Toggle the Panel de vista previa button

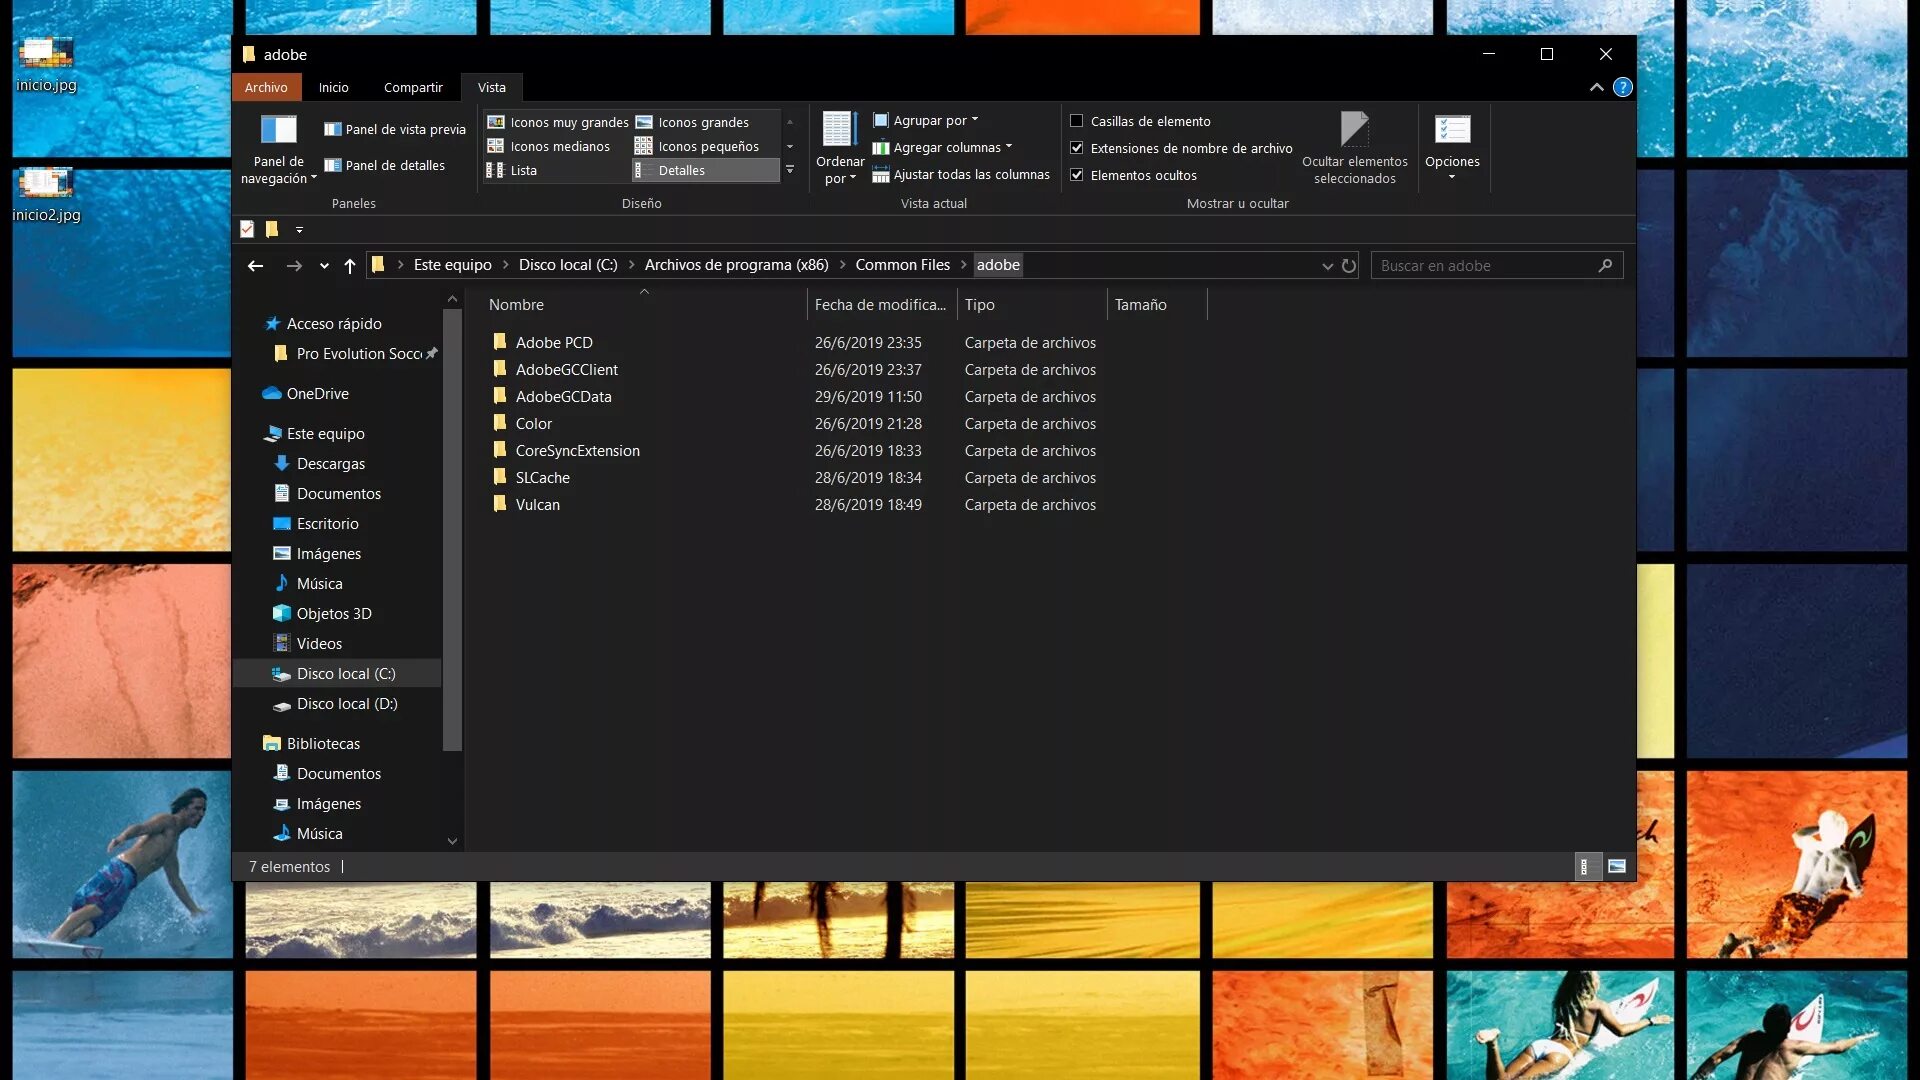395,129
